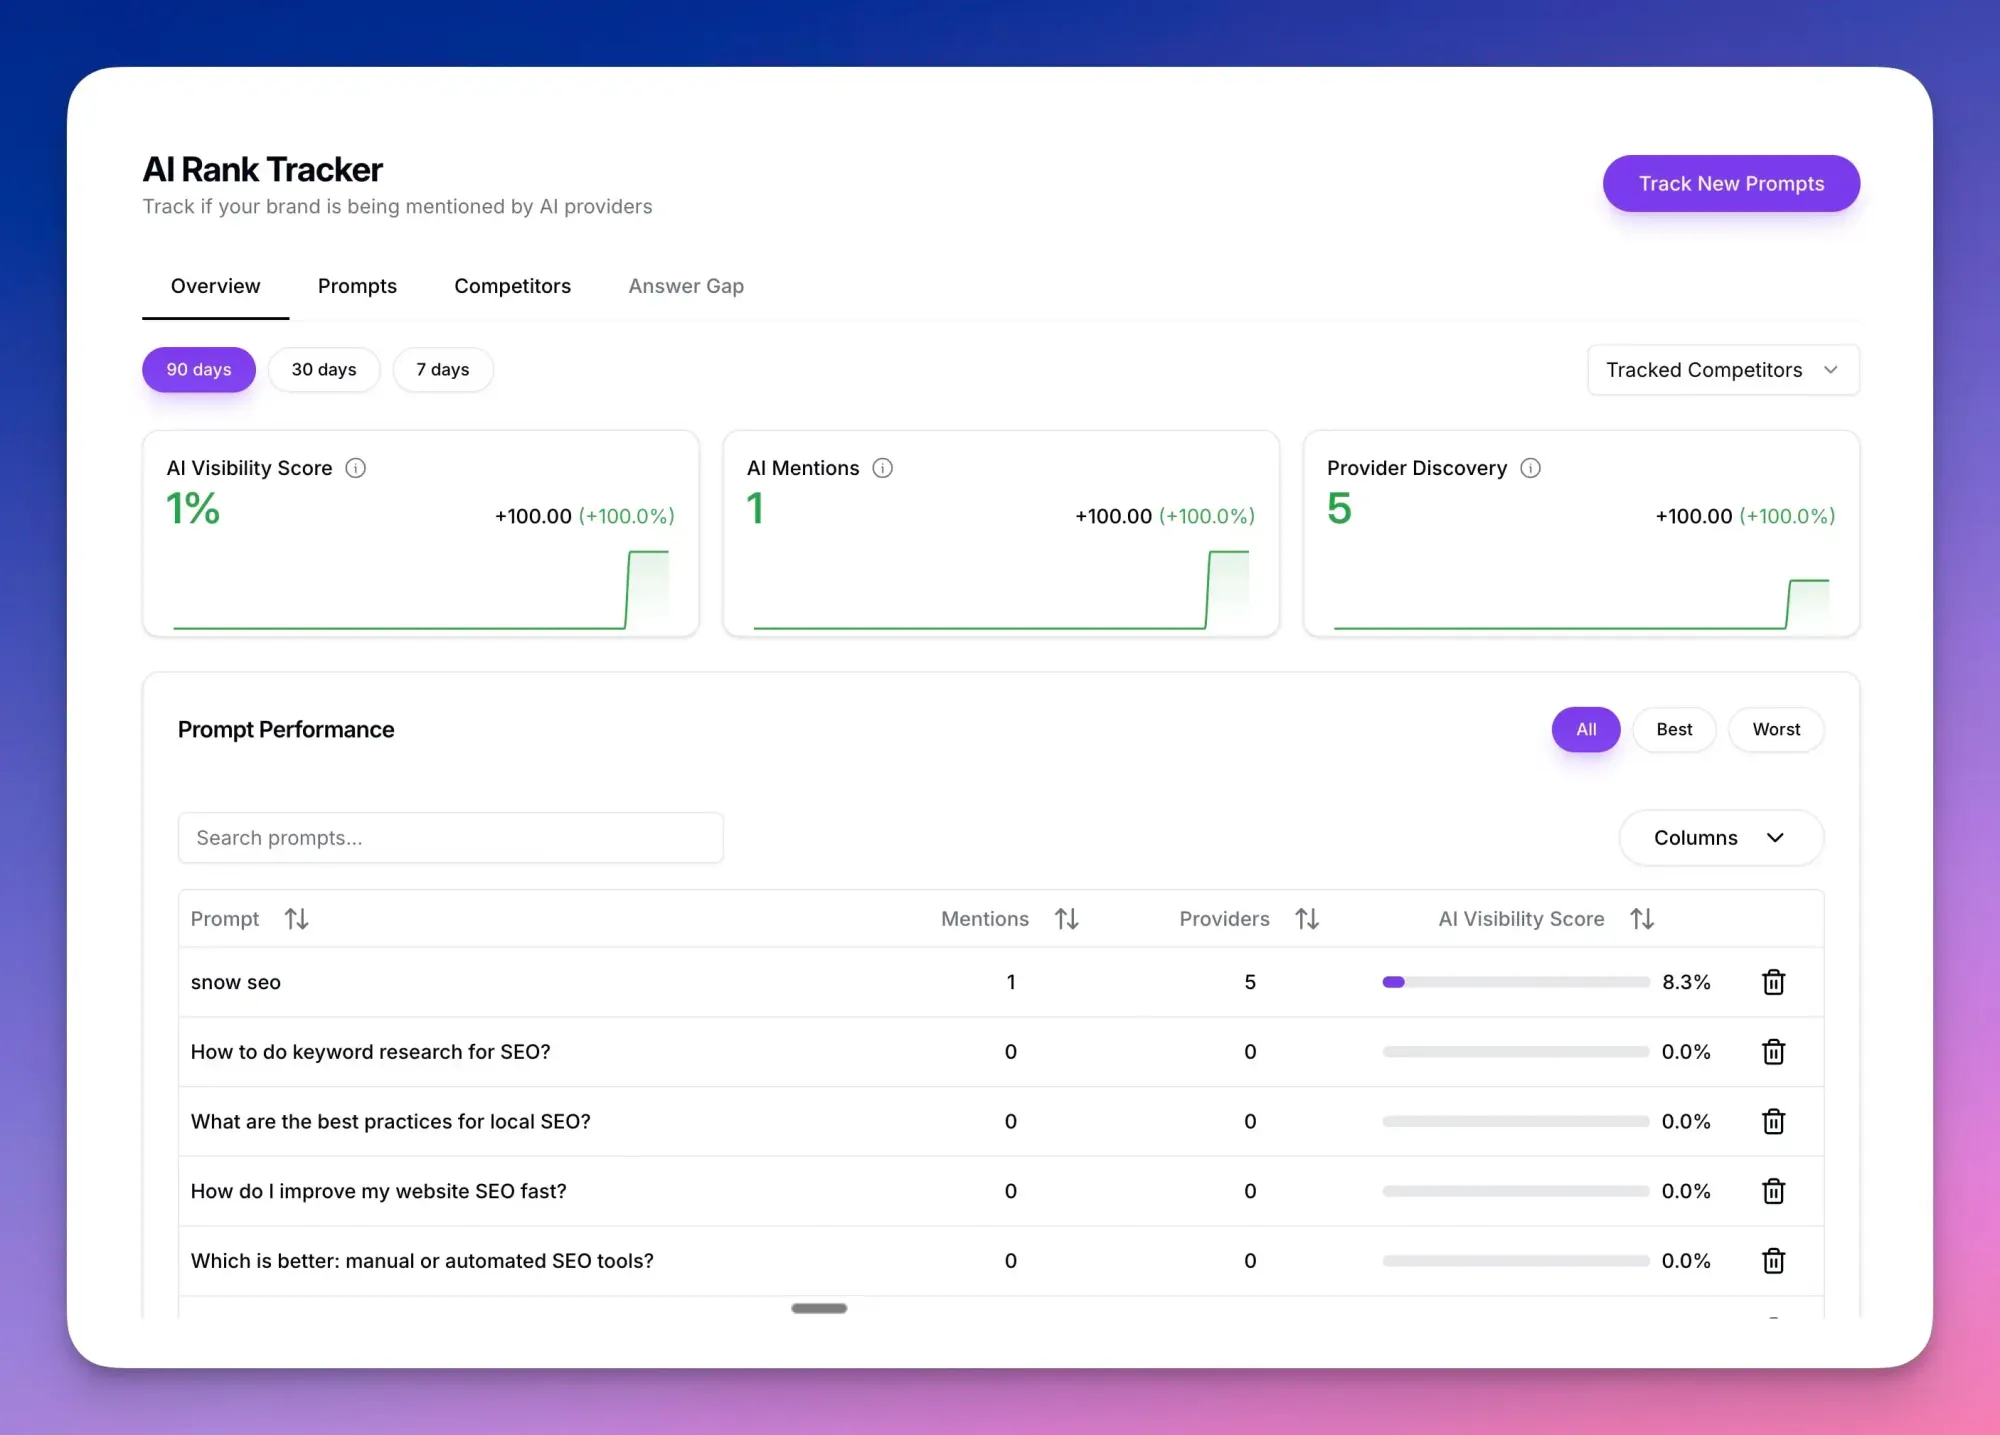Screen dimensions: 2000x1435
Task: Sort the table by Providers column
Action: [x=1307, y=918]
